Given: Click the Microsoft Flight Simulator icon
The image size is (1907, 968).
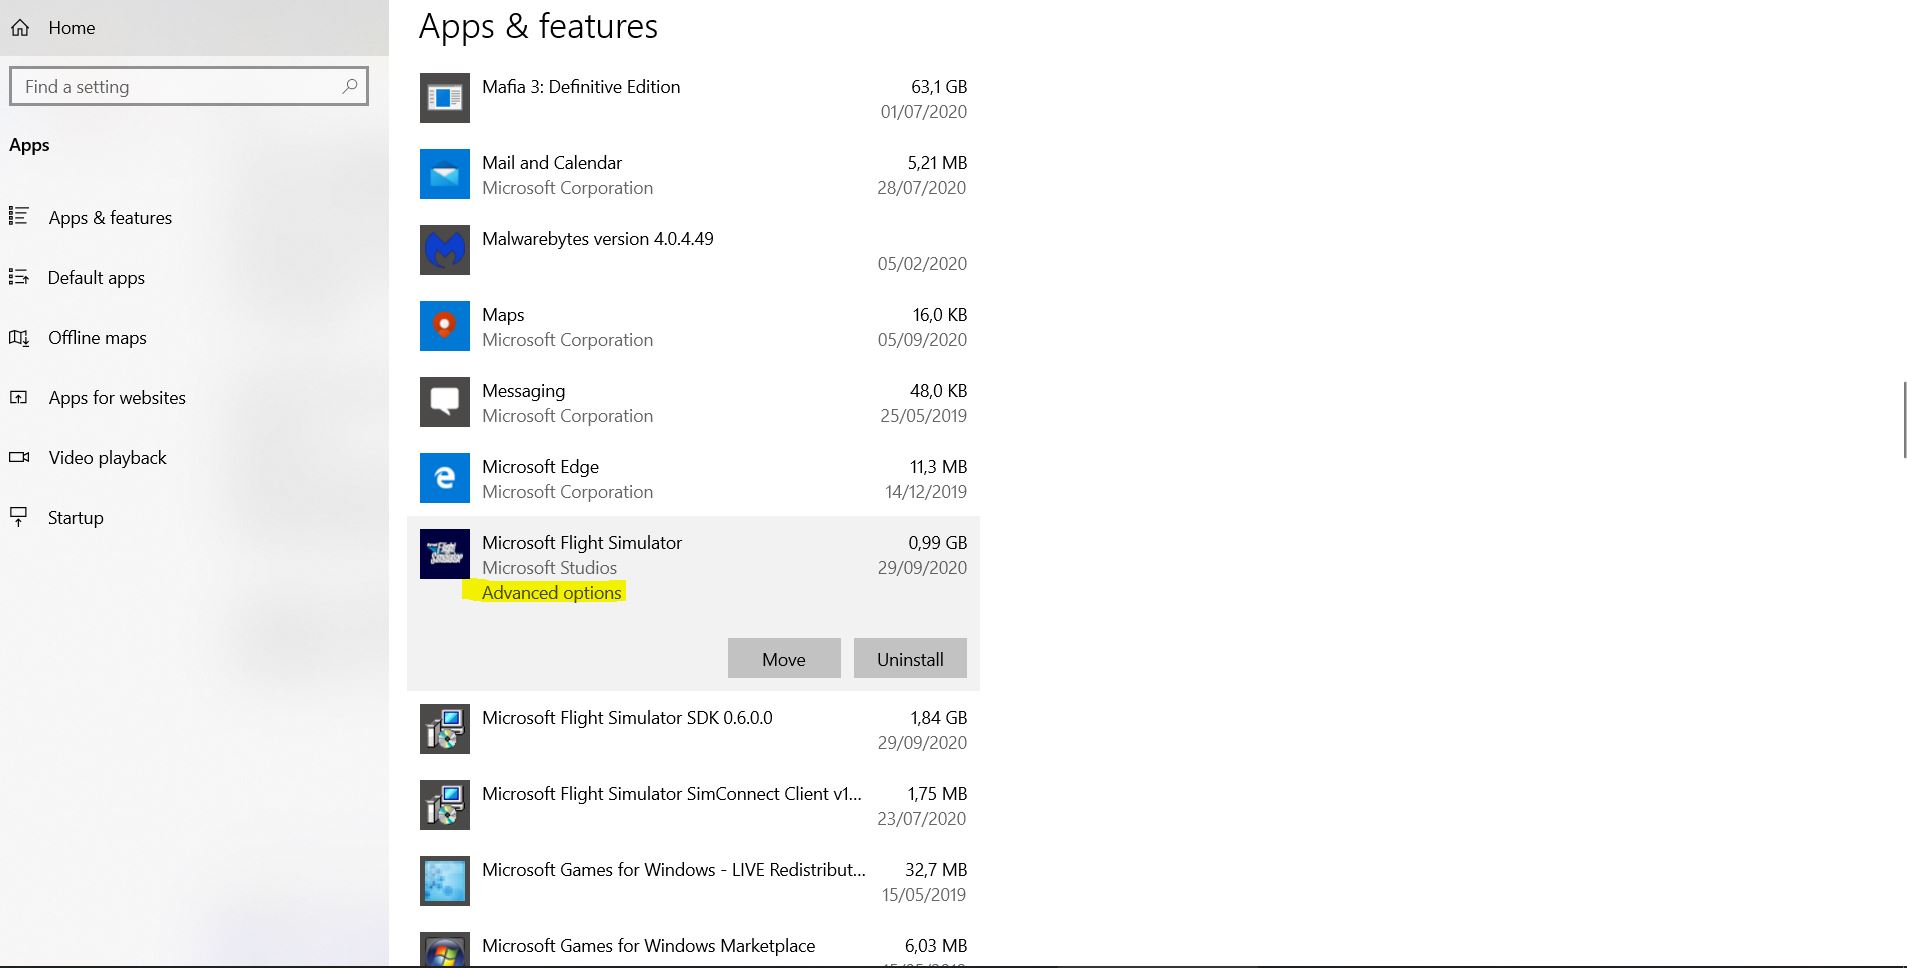Looking at the screenshot, I should pos(444,554).
